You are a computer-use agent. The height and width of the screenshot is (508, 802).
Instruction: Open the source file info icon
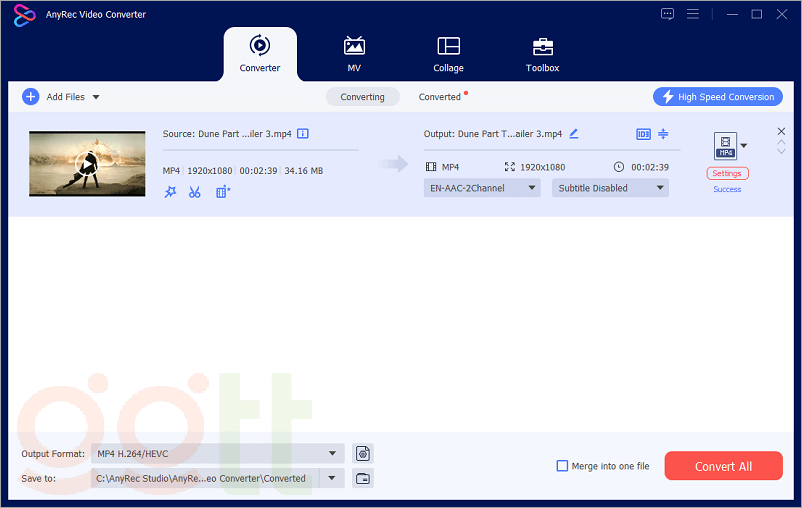(x=303, y=134)
